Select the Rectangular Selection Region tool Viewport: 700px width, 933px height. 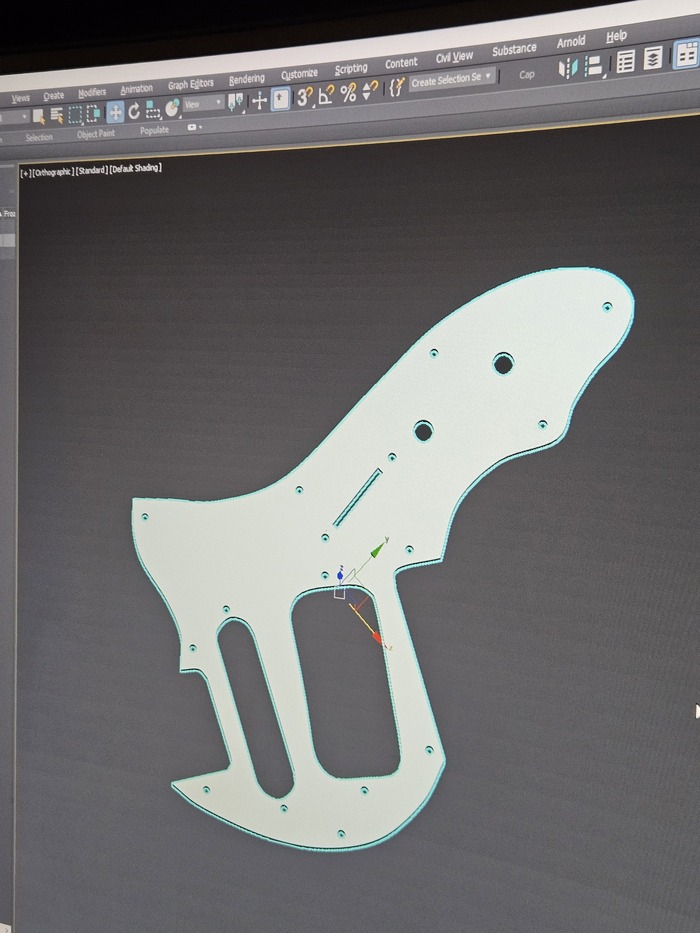point(76,114)
